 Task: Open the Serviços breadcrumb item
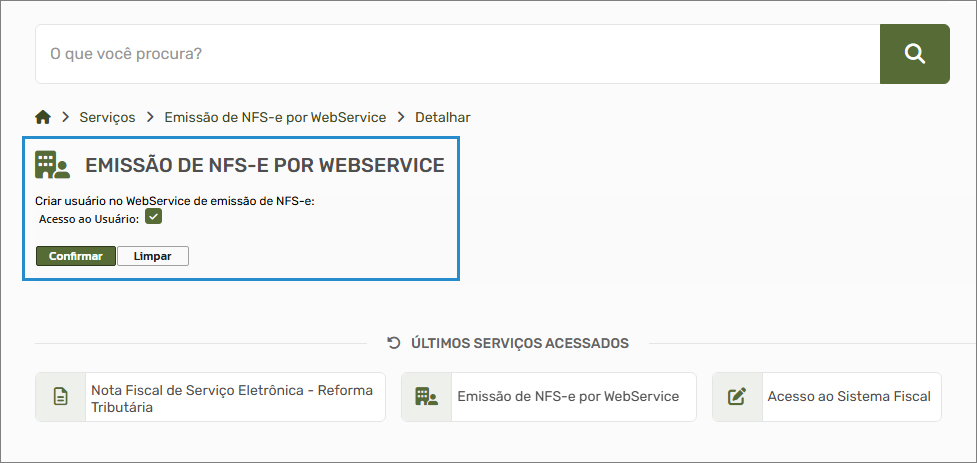[107, 117]
